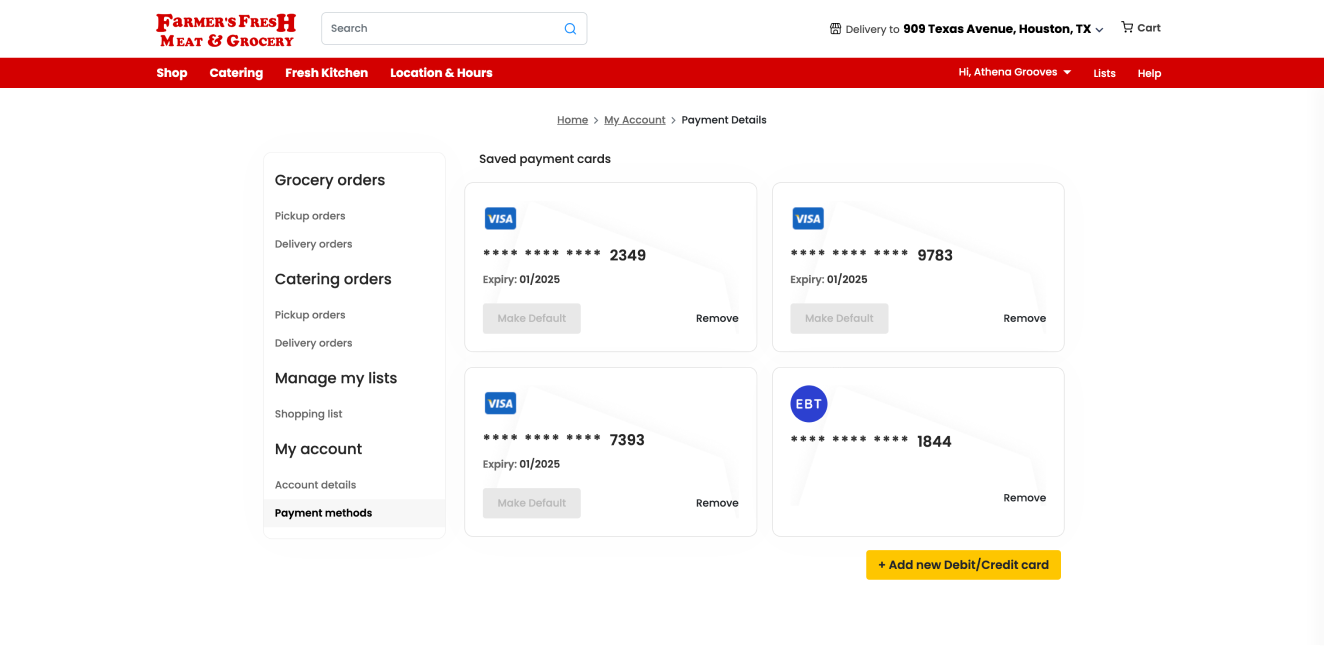Click Add new Debit/Credit card button

point(963,565)
